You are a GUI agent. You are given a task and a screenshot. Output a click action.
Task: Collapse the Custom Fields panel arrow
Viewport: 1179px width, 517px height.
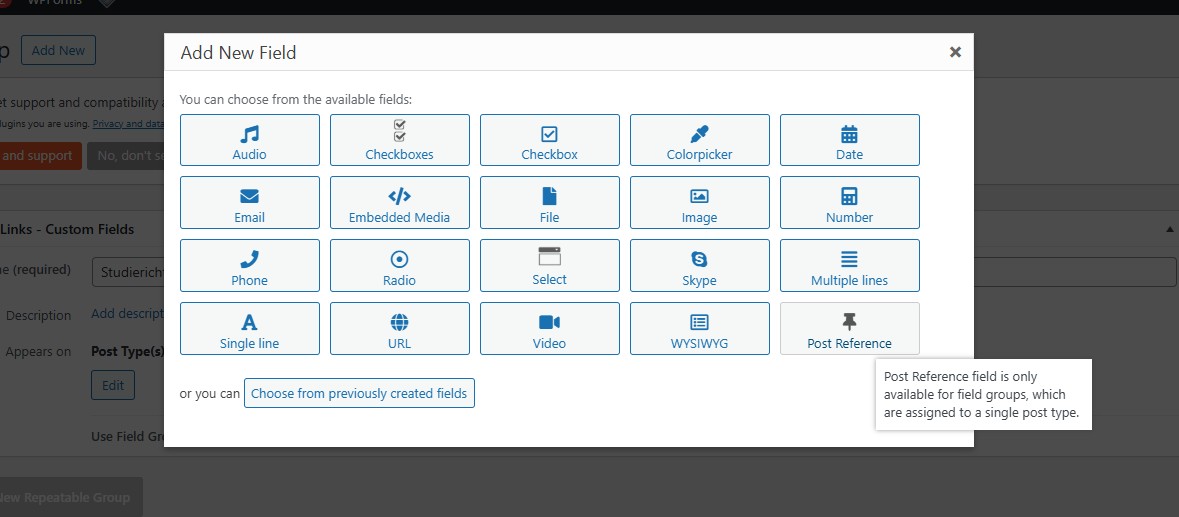[1170, 229]
